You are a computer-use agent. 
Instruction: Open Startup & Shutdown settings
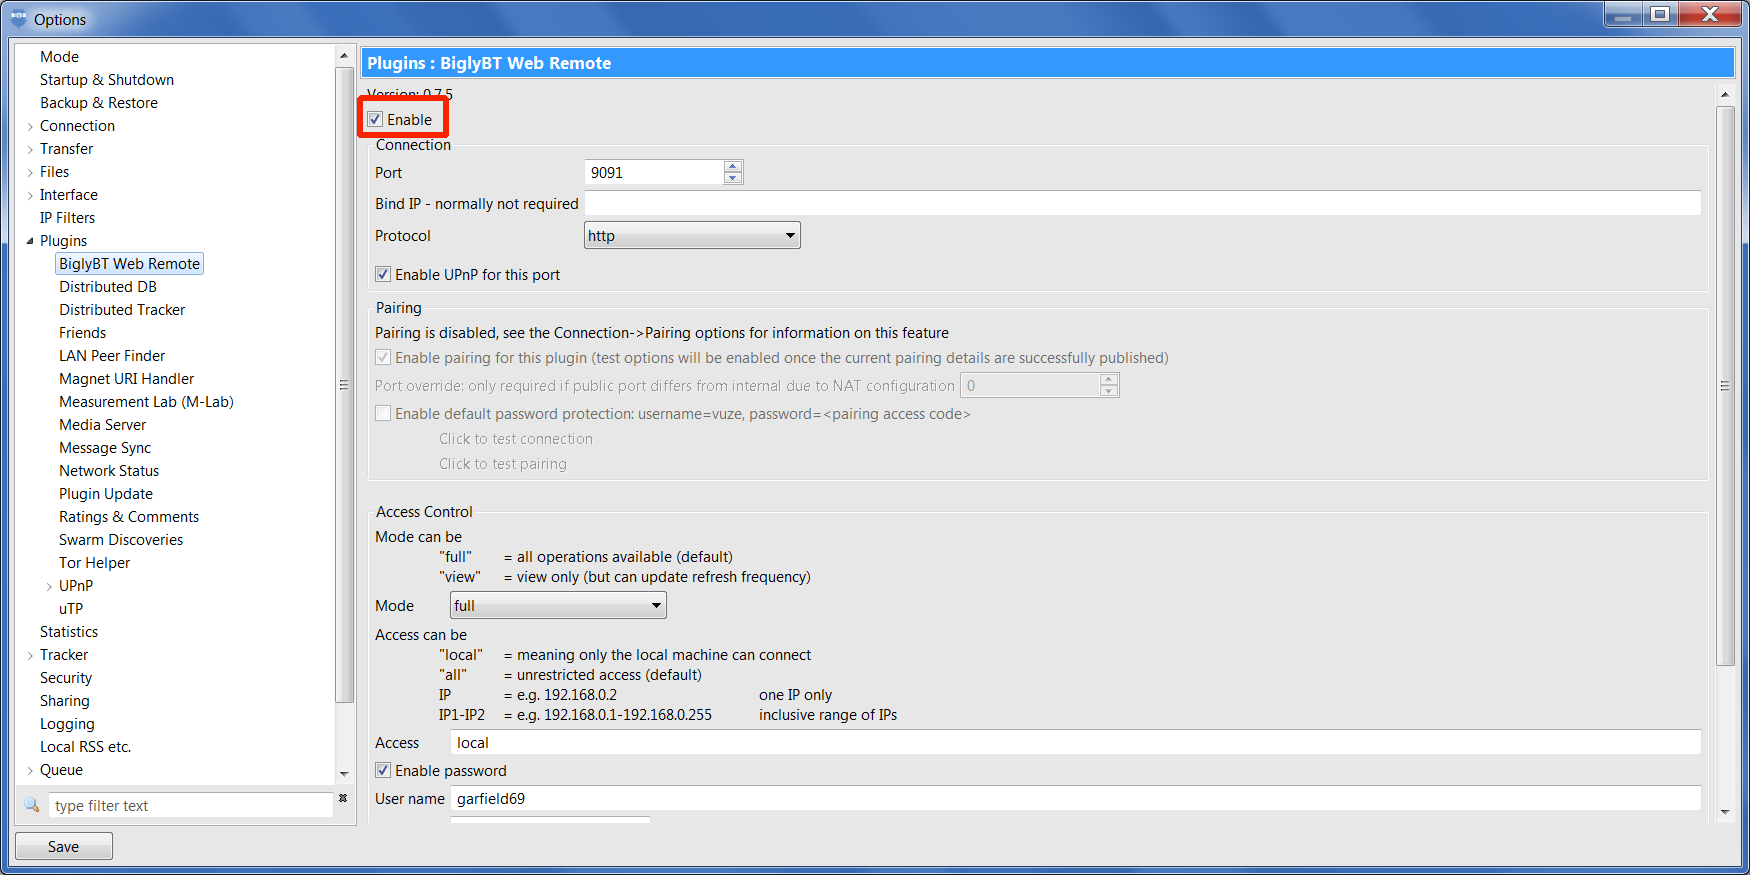pyautogui.click(x=107, y=80)
